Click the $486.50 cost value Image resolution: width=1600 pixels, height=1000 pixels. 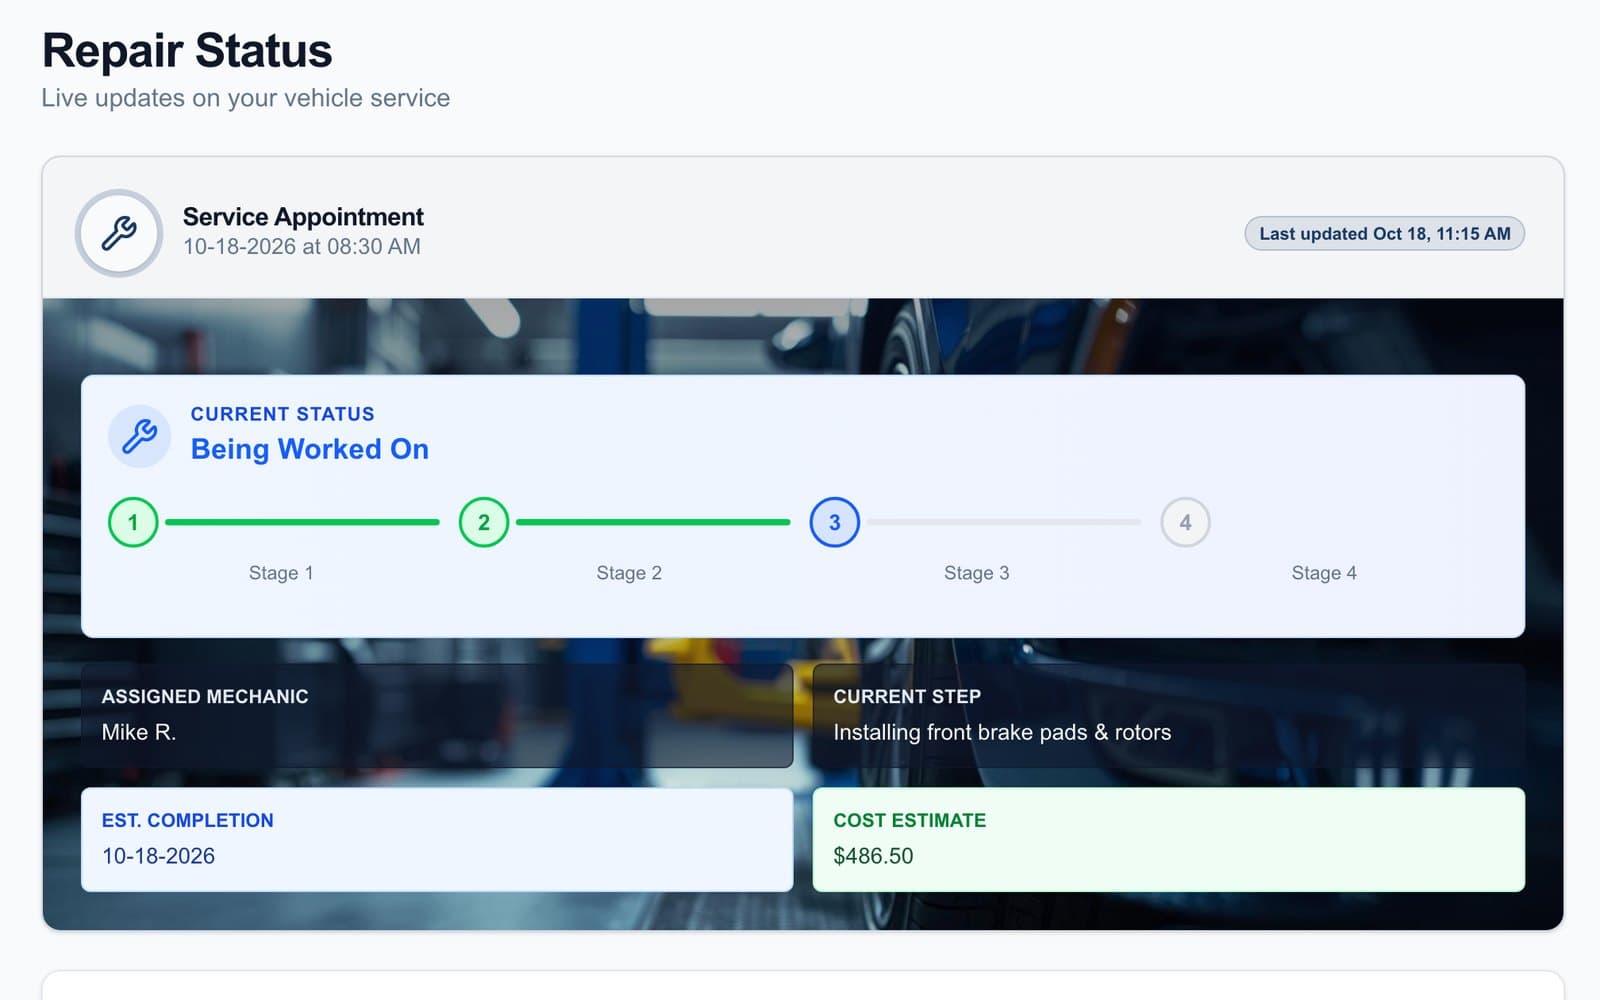873,856
